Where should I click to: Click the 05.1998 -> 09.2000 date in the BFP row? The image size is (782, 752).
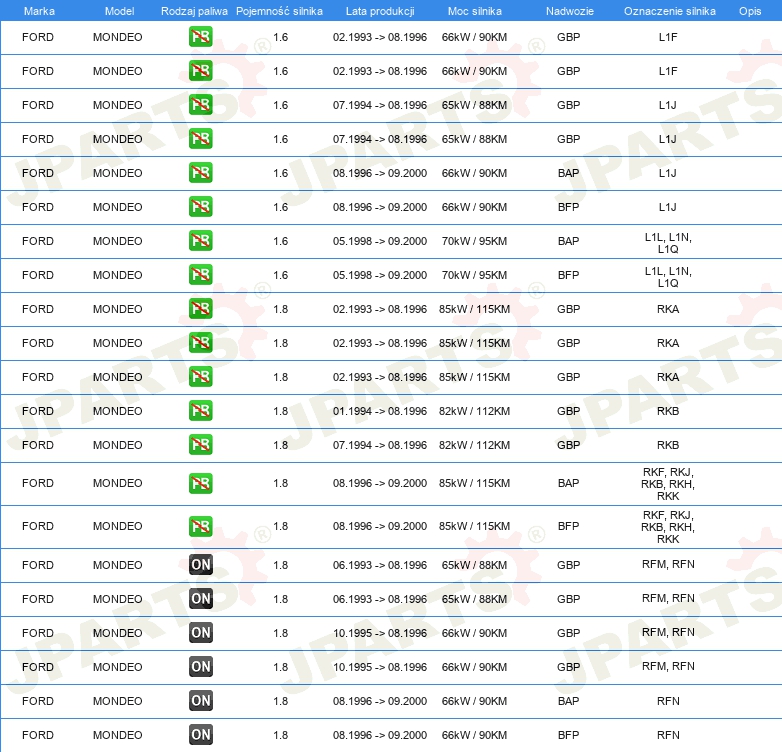coord(380,275)
